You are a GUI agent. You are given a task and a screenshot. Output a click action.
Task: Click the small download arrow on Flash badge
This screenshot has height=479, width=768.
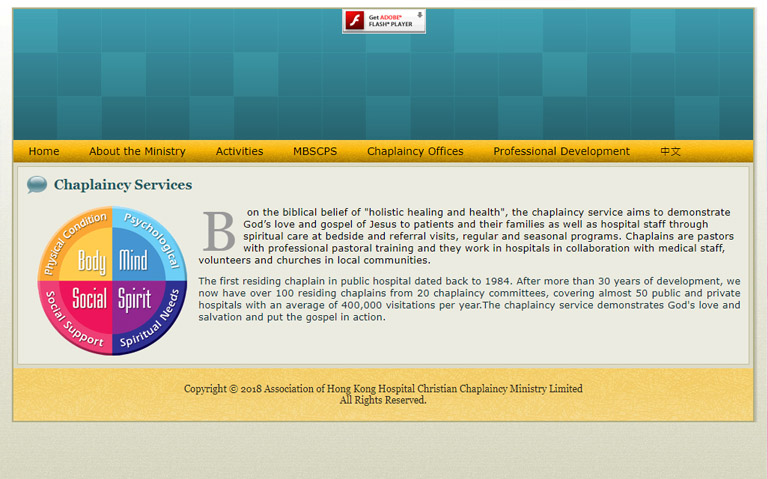coord(419,16)
